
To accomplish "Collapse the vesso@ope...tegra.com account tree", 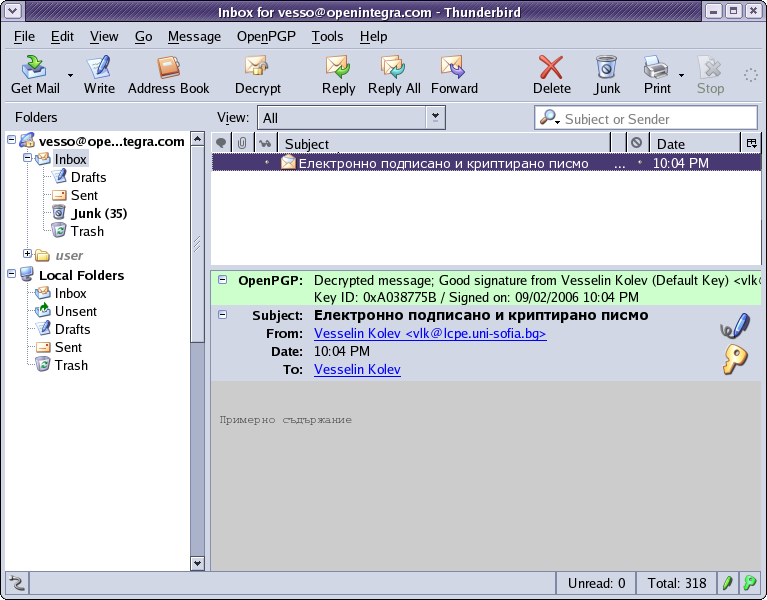I will [11, 140].
